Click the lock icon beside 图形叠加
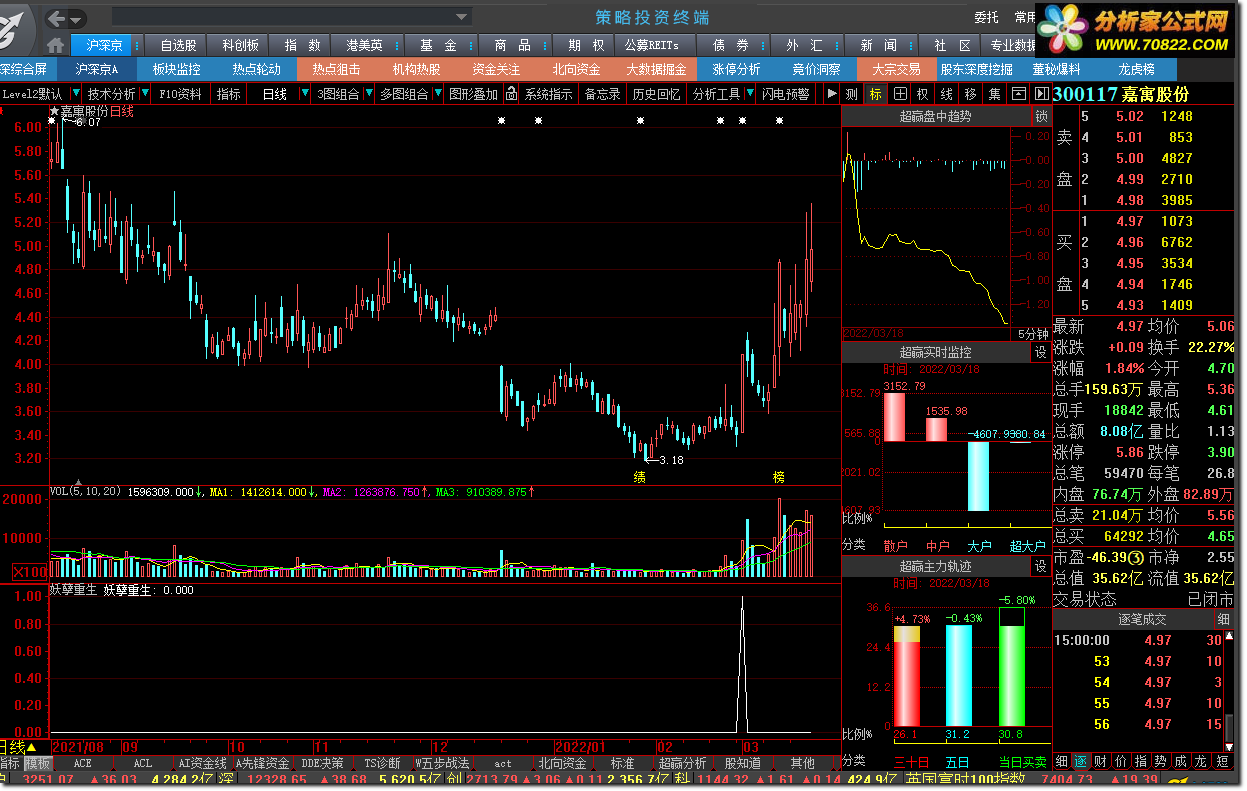 511,94
